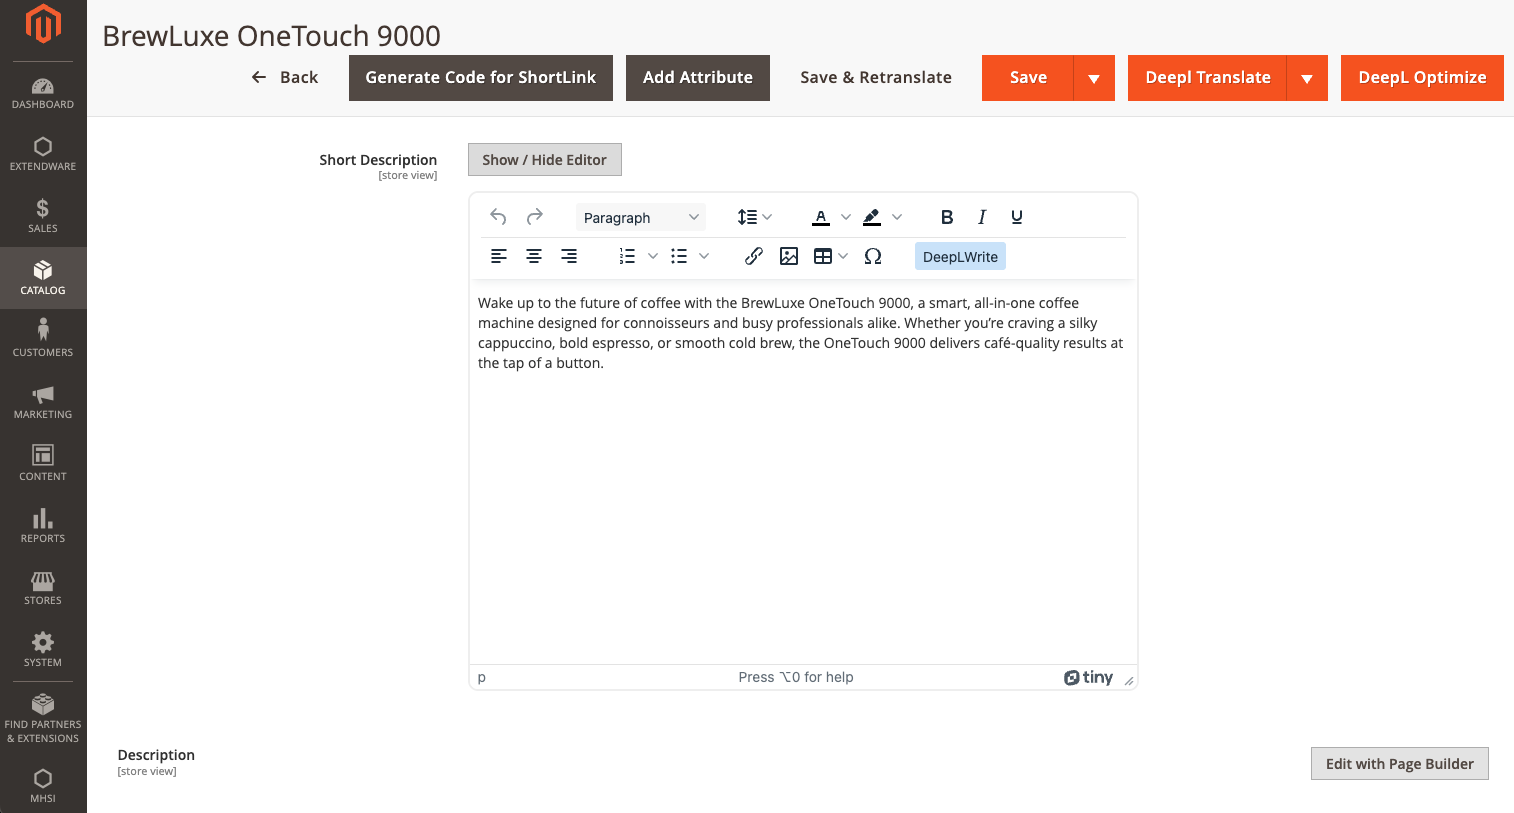
Task: Open the Dashboard sidebar item
Action: pyautogui.click(x=43, y=93)
